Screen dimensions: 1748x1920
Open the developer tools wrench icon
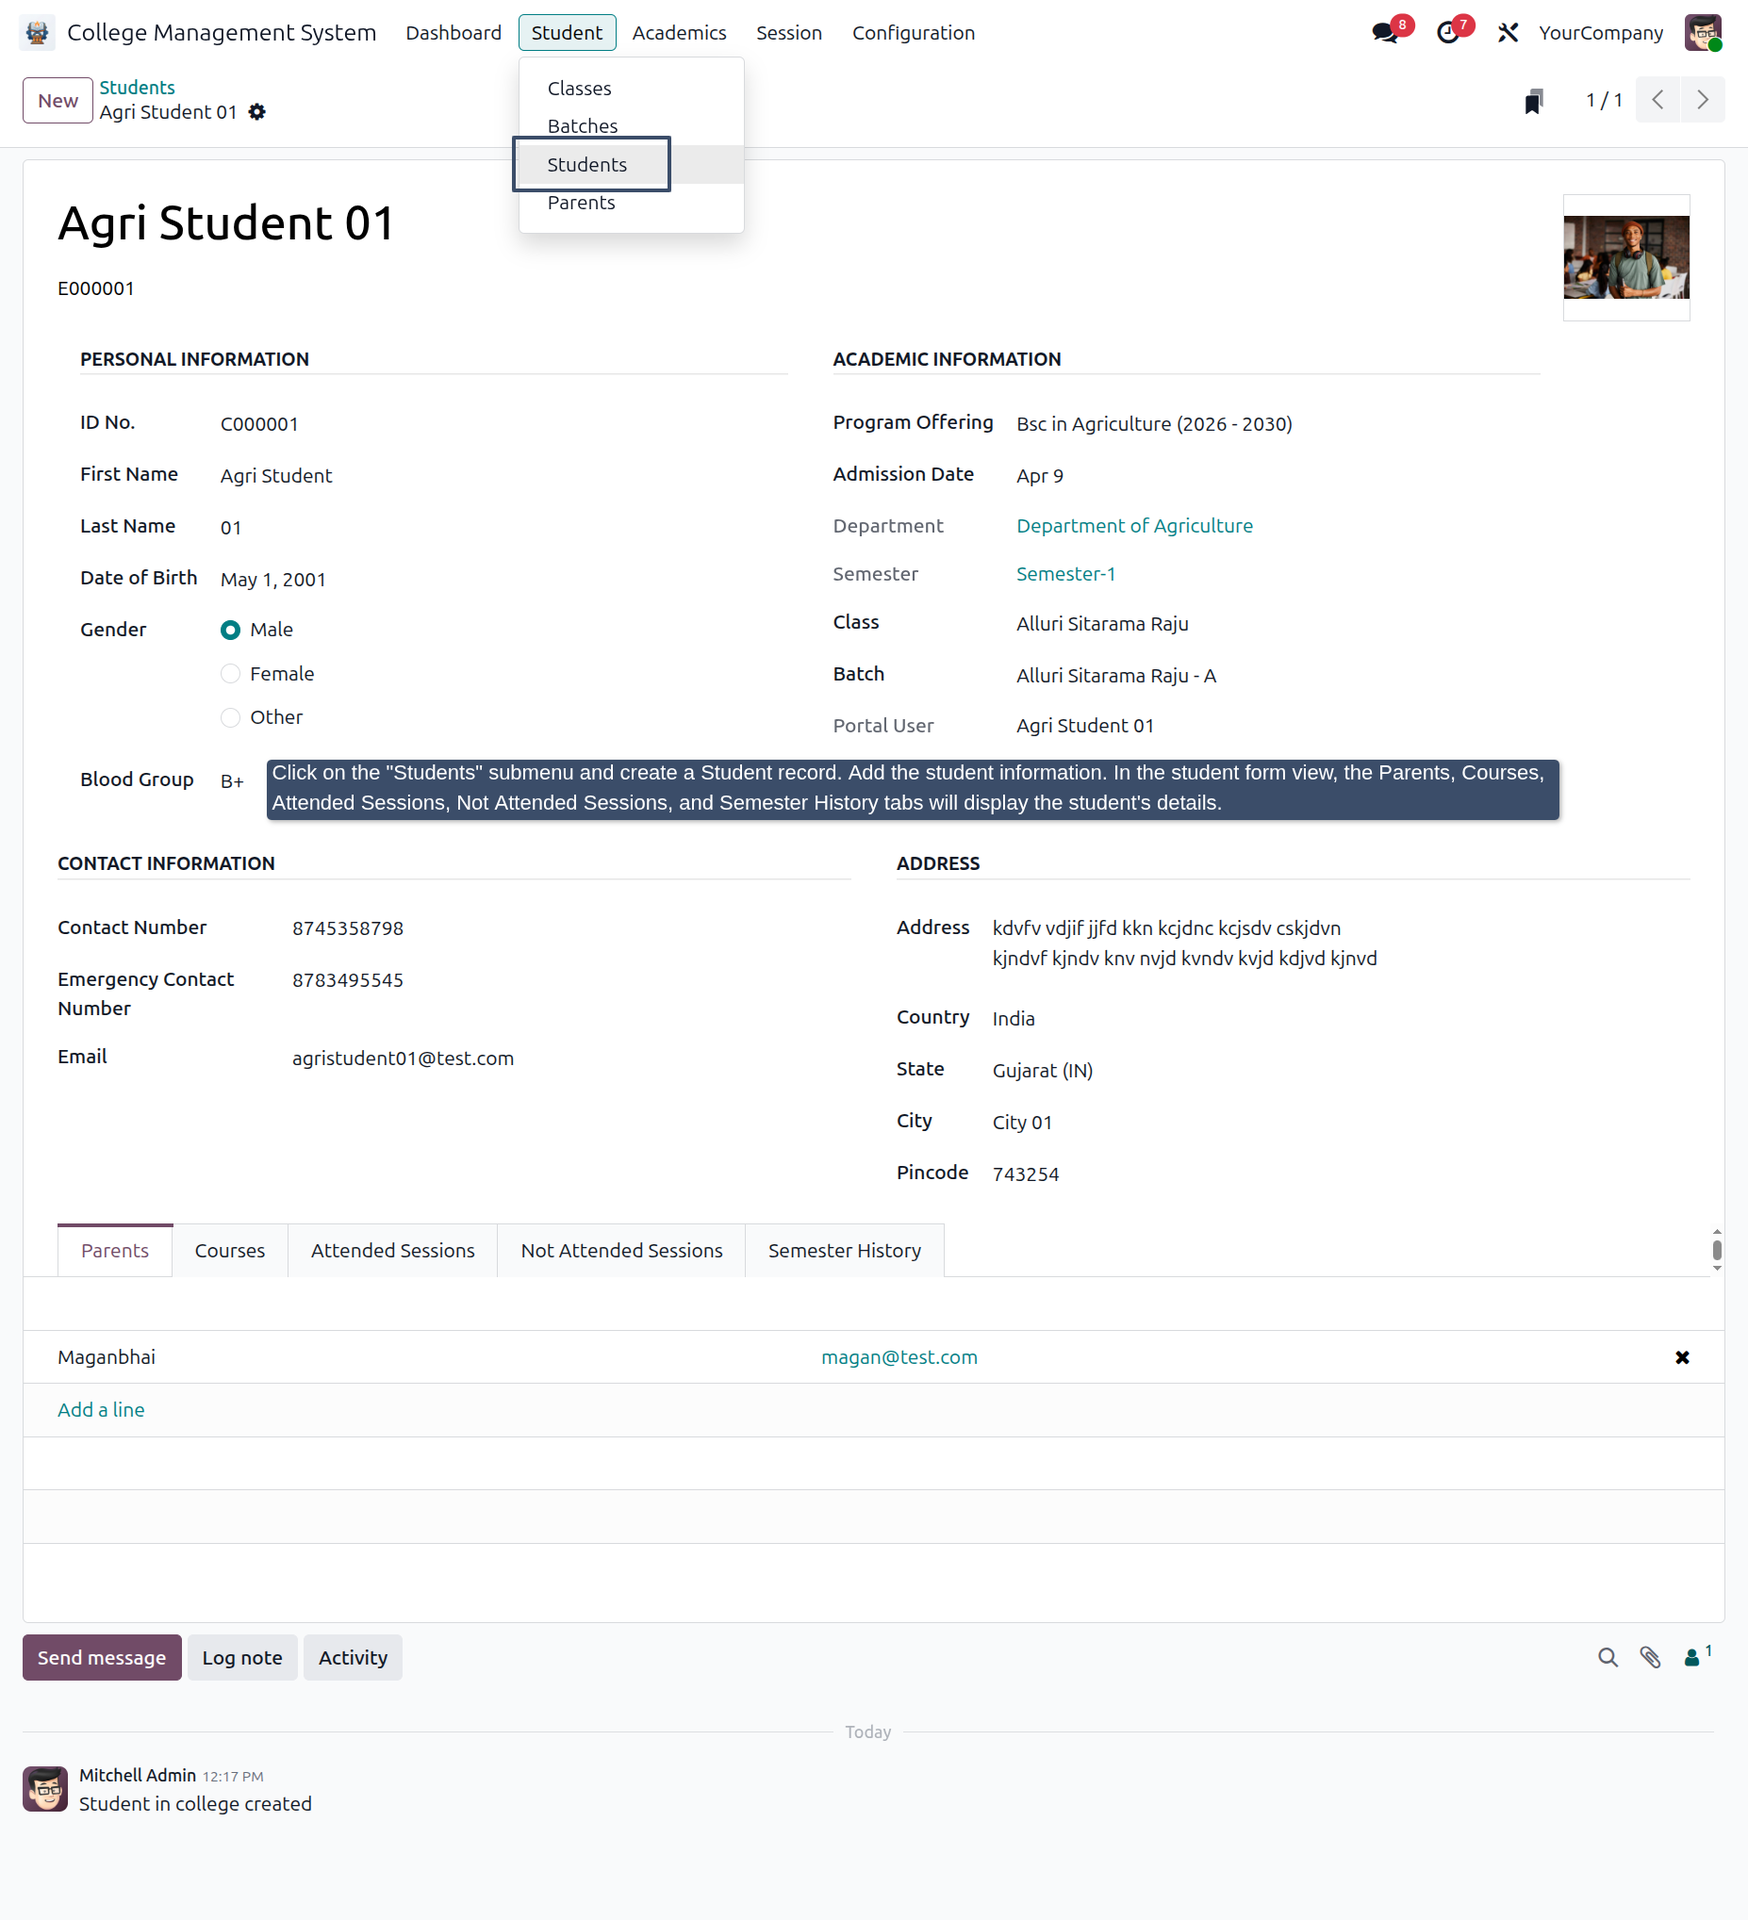pyautogui.click(x=1508, y=33)
